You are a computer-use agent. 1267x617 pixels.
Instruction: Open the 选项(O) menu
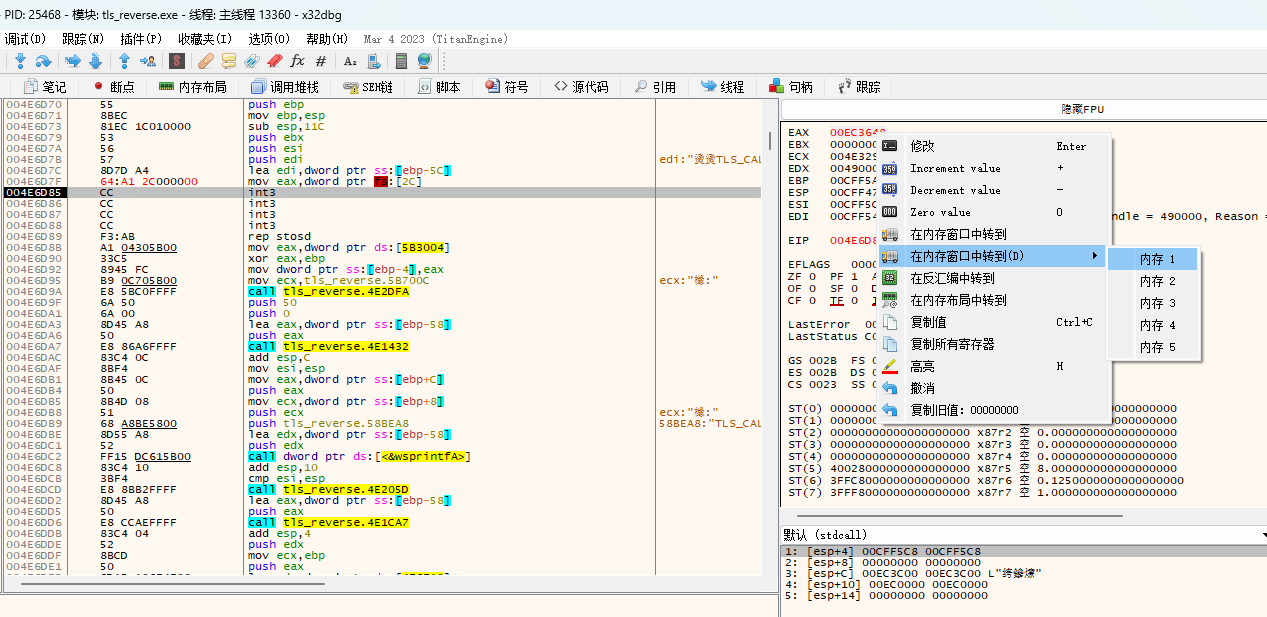[269, 39]
